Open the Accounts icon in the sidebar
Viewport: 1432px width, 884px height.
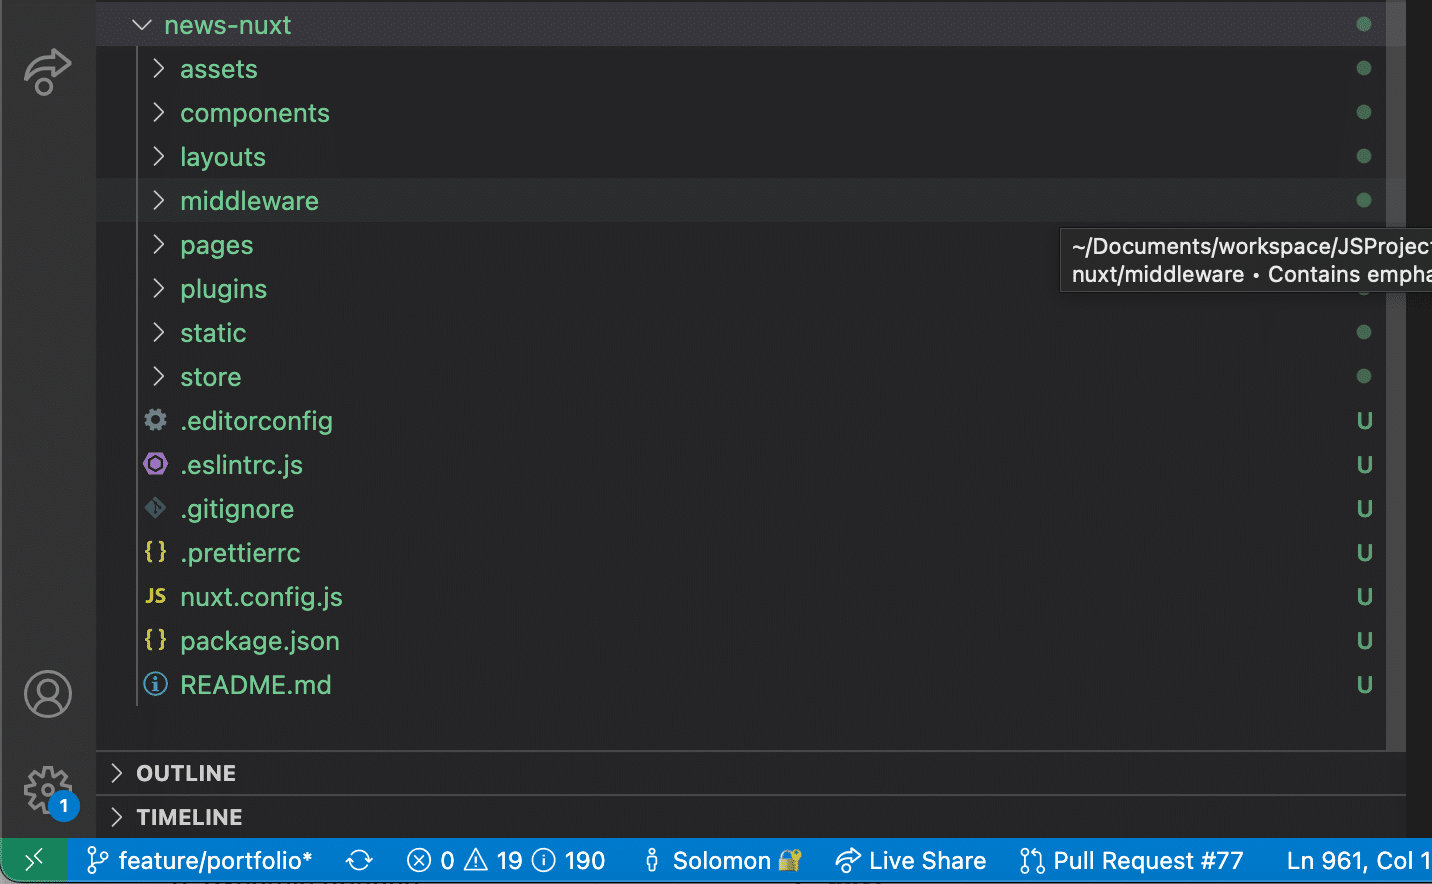pyautogui.click(x=47, y=694)
